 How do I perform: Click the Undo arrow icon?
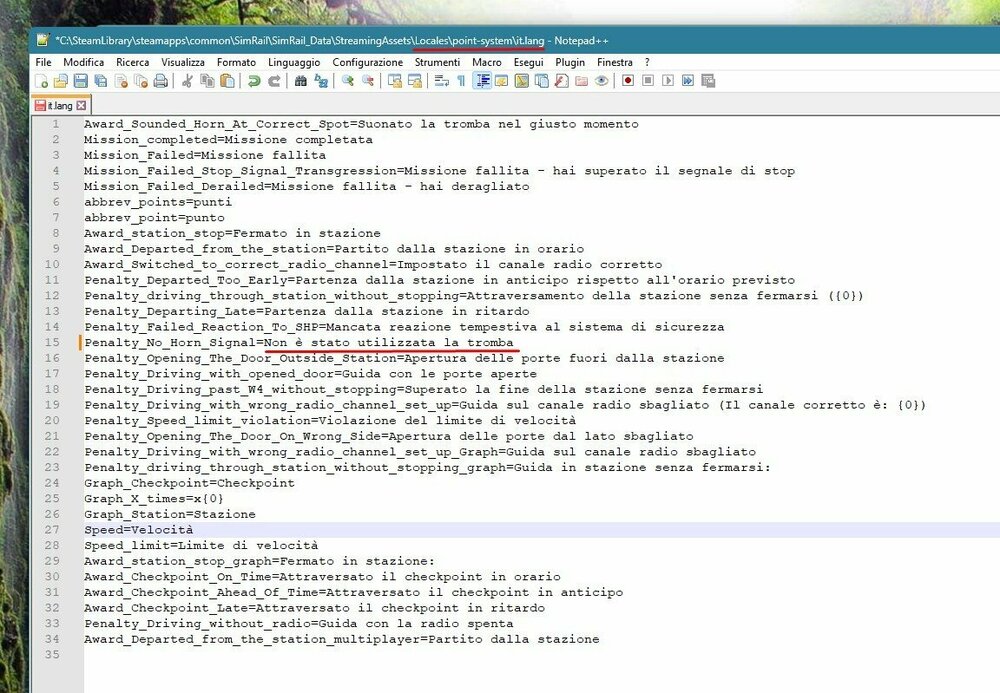pos(253,81)
